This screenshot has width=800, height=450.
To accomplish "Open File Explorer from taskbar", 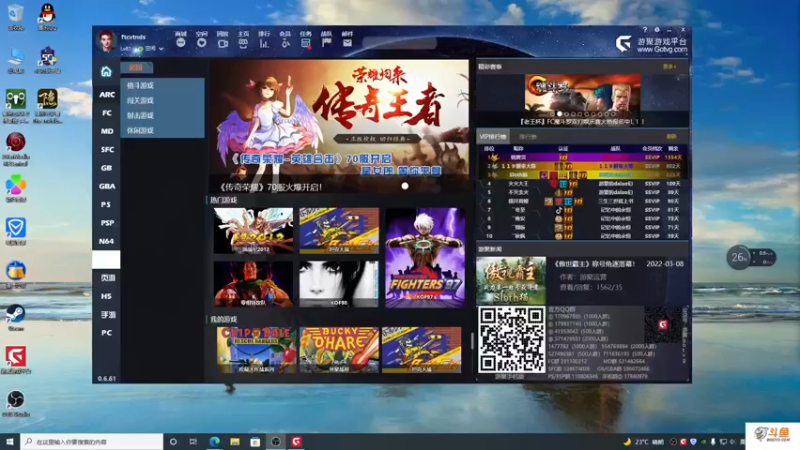I will 235,441.
